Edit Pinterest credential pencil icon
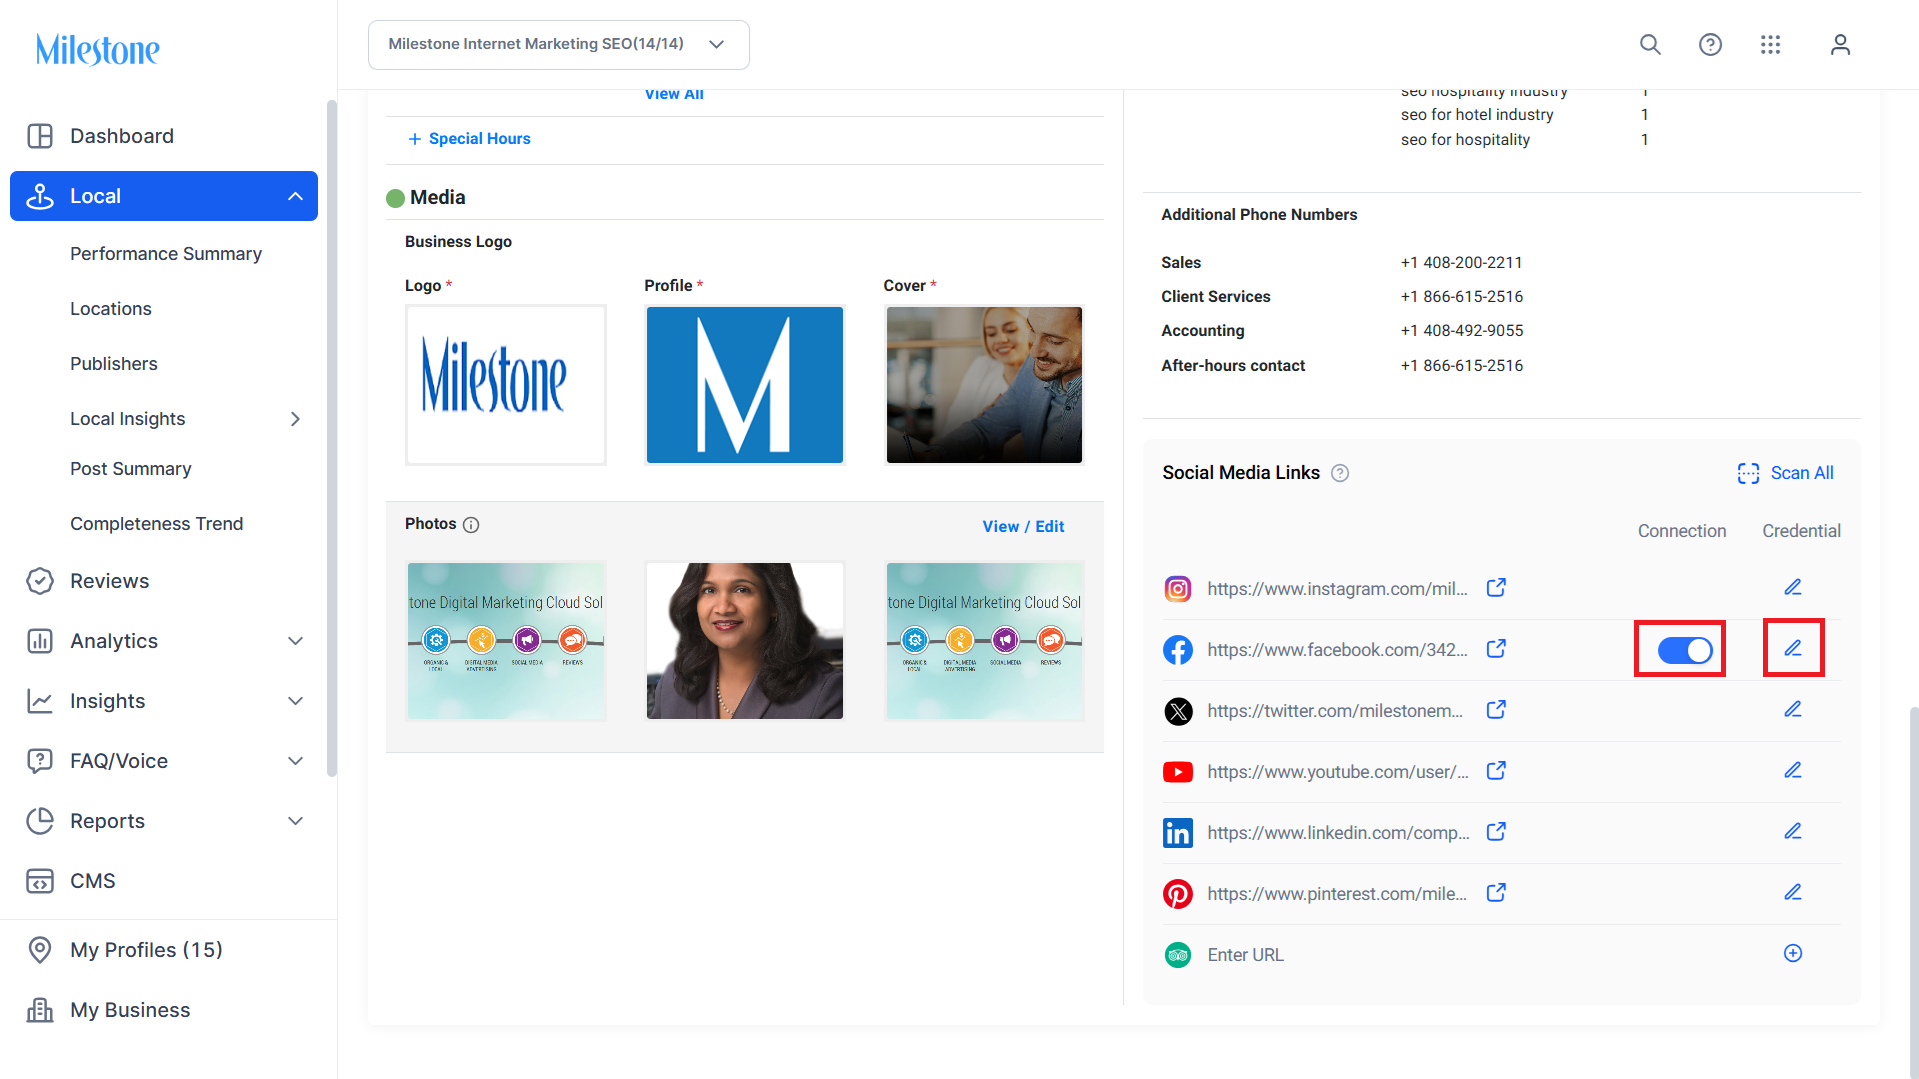The height and width of the screenshot is (1079, 1919). (x=1793, y=892)
